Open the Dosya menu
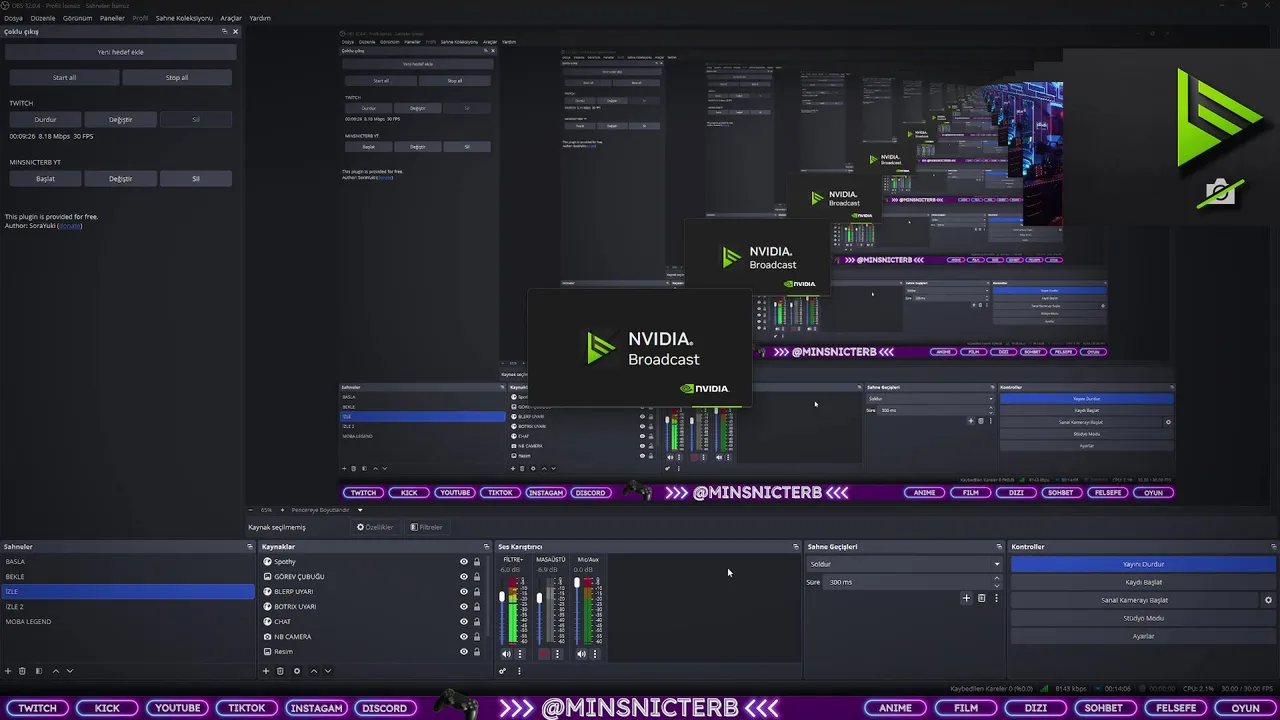This screenshot has height=720, width=1280. point(13,18)
